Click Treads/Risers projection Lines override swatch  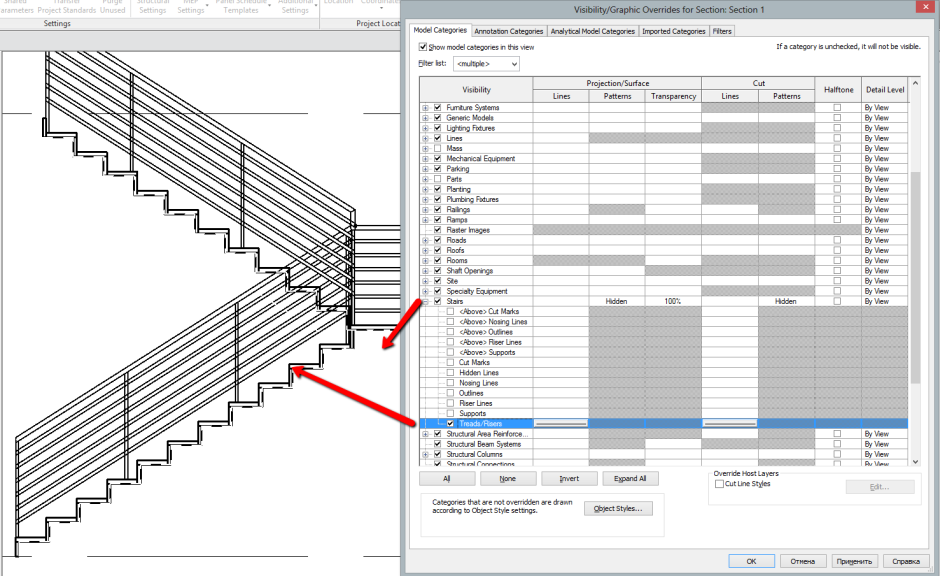point(560,424)
